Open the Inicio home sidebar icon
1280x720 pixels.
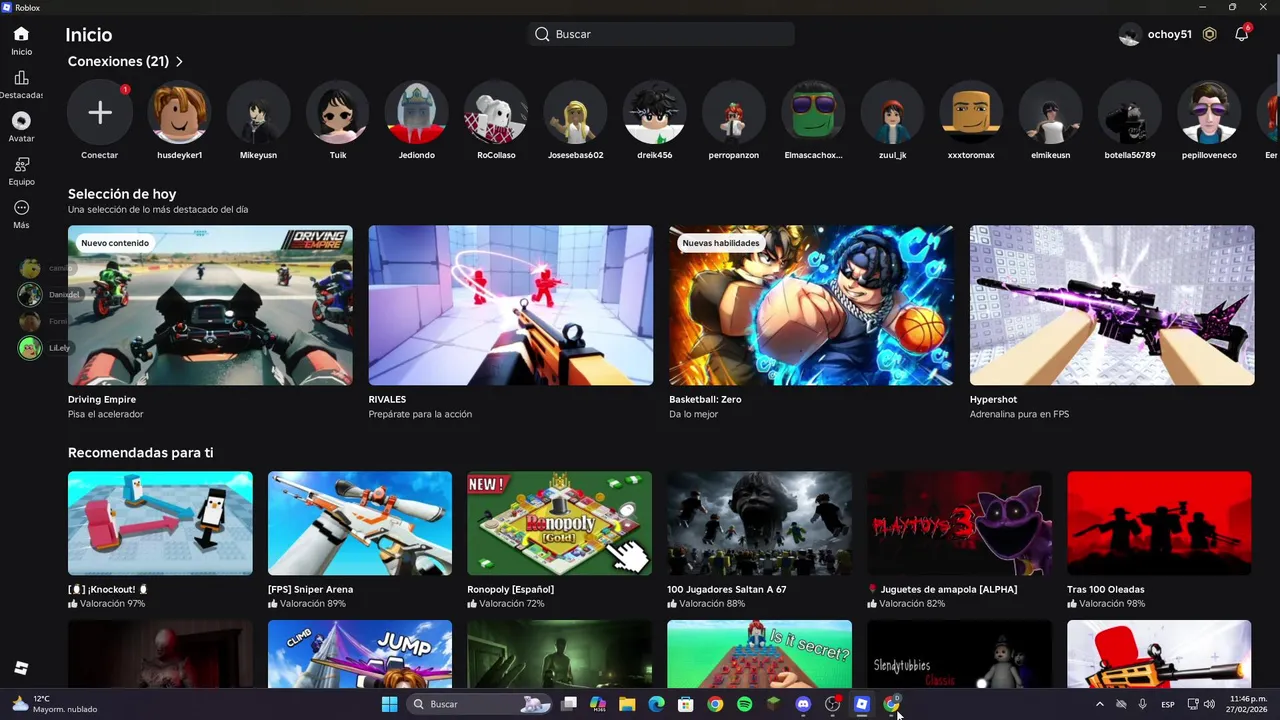[x=21, y=41]
